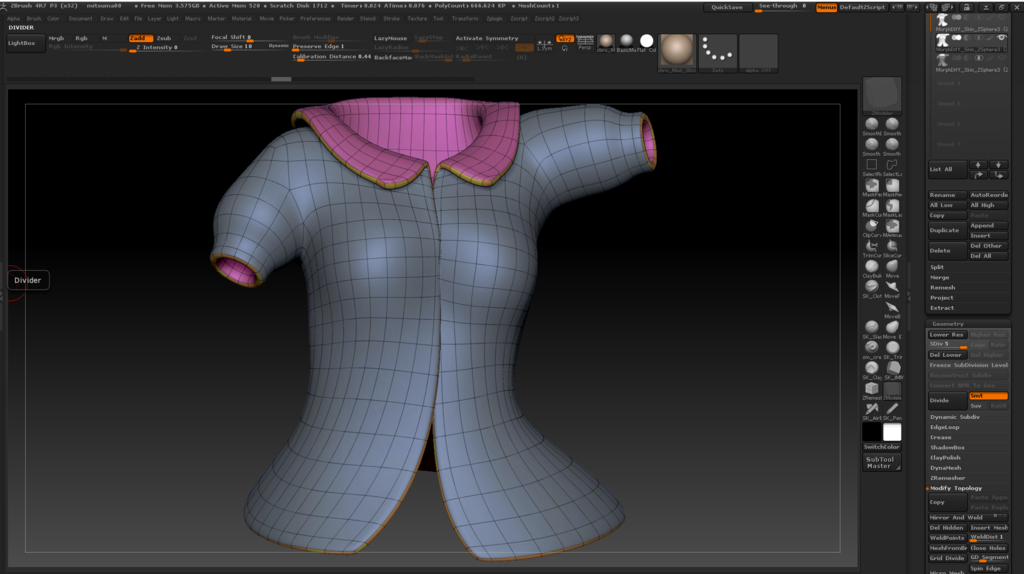
Task: Click the QuickSave button
Action: 727,7
